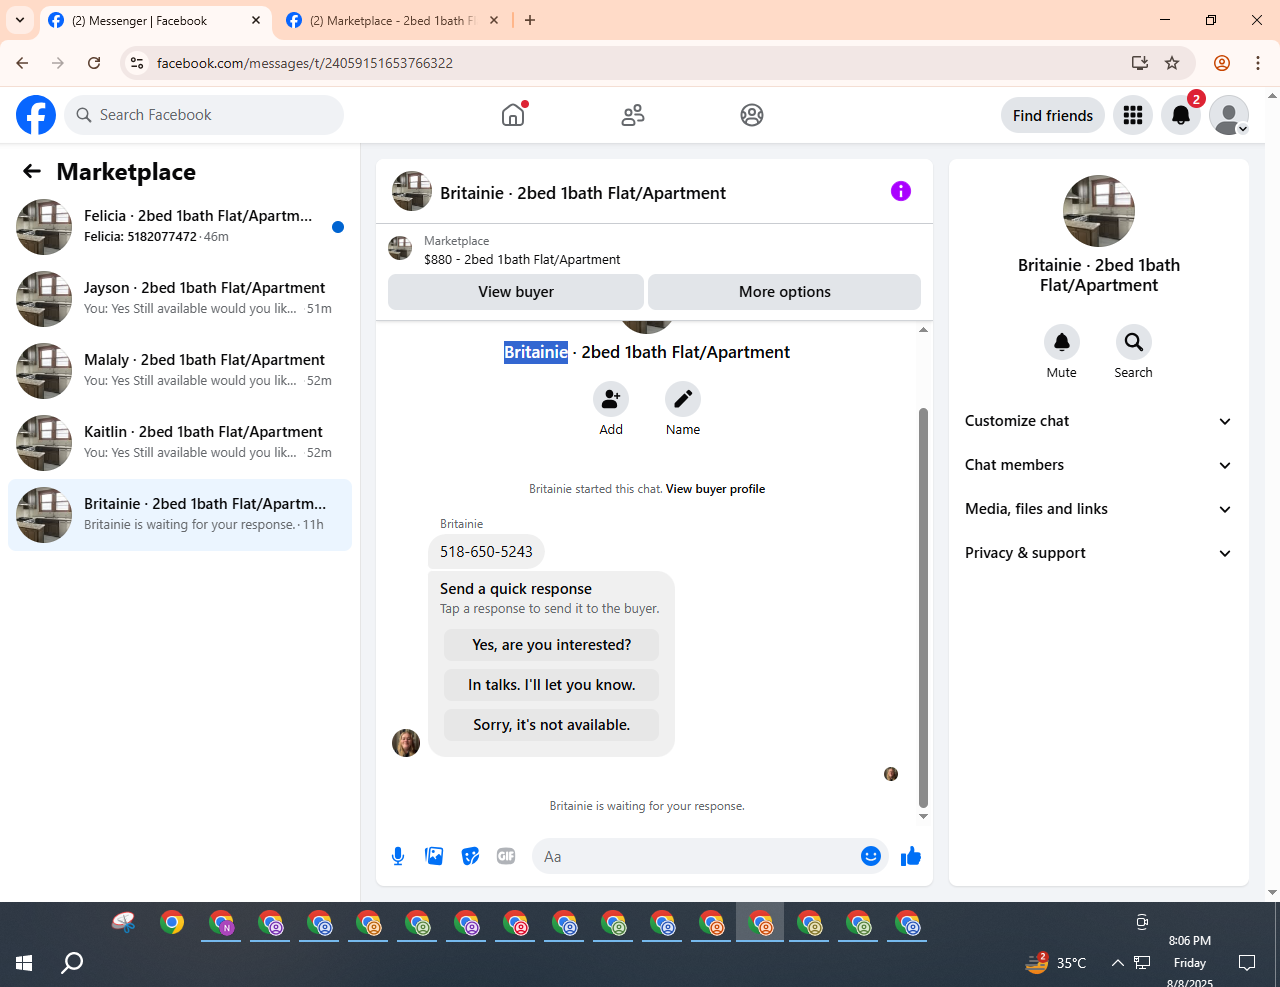Click the $880 Marketplace listing thumbnail
The height and width of the screenshot is (987, 1280).
[x=400, y=248]
